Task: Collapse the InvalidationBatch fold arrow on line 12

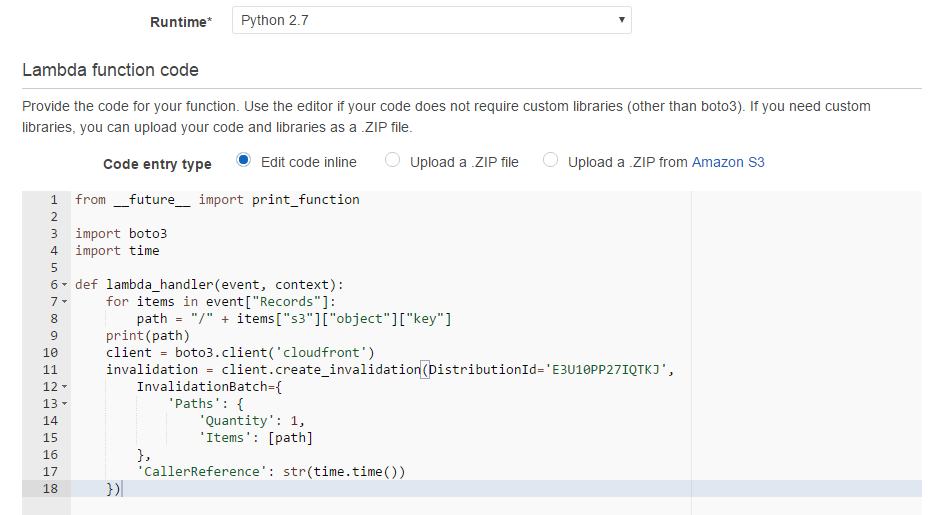Action: coord(64,387)
